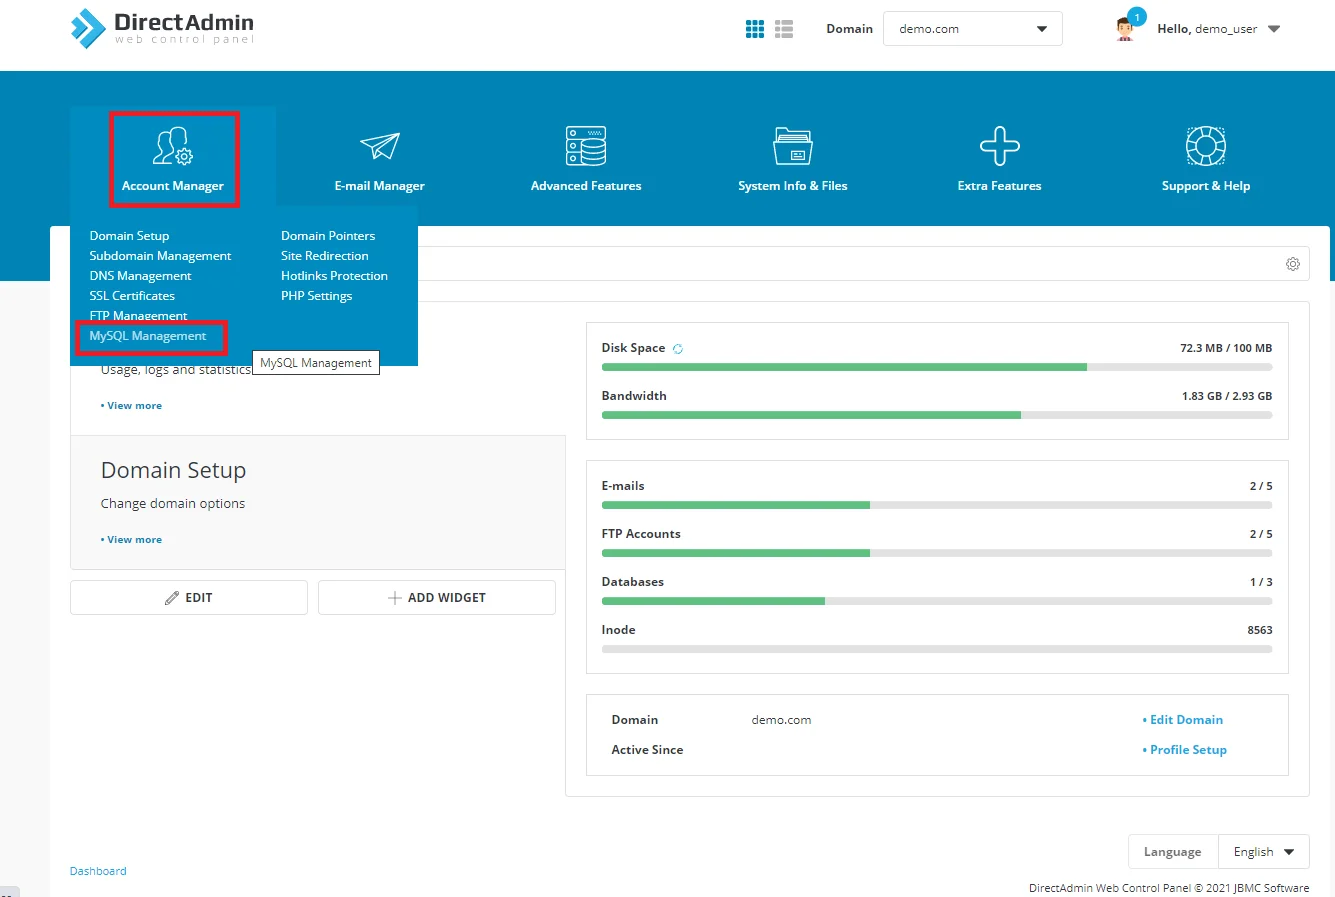Switch to list view layout
The width and height of the screenshot is (1335, 897).
[x=784, y=29]
